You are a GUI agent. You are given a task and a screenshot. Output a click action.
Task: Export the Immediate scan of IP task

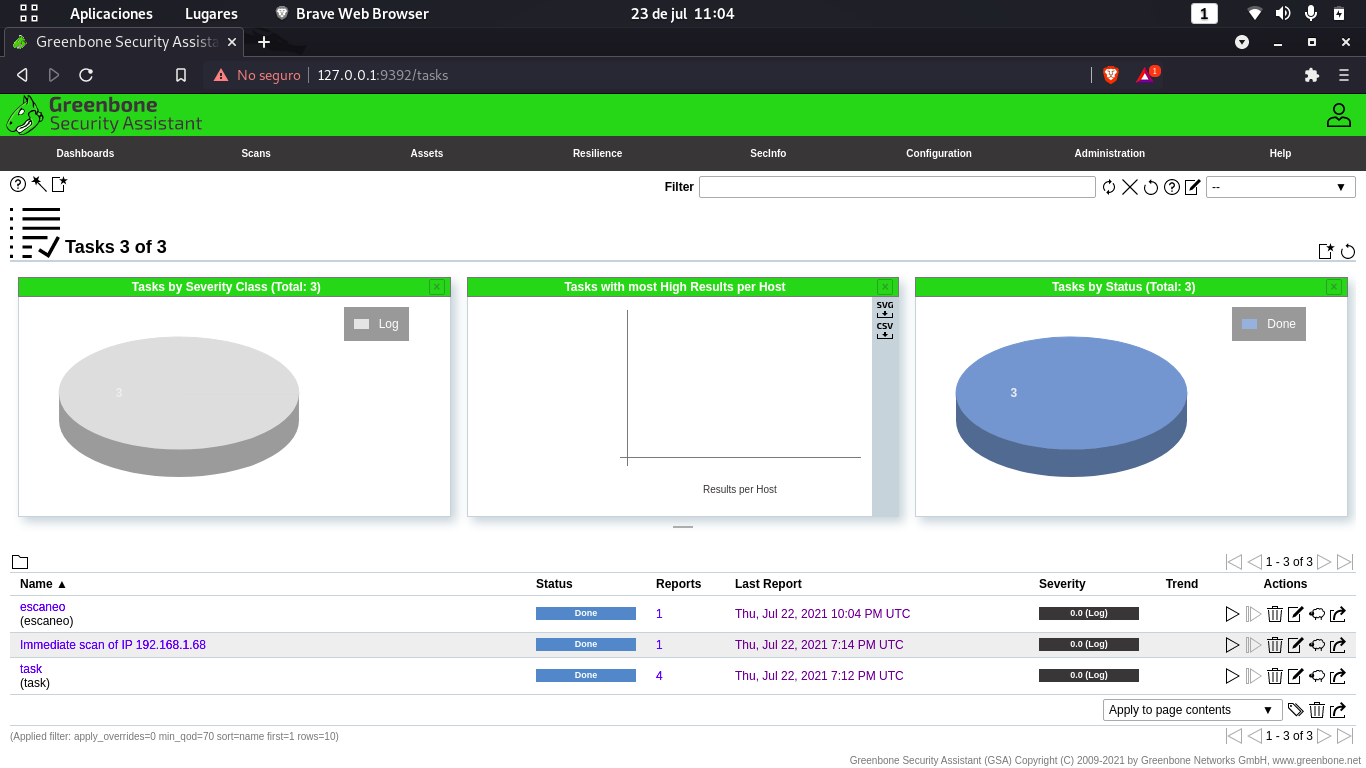(1338, 645)
